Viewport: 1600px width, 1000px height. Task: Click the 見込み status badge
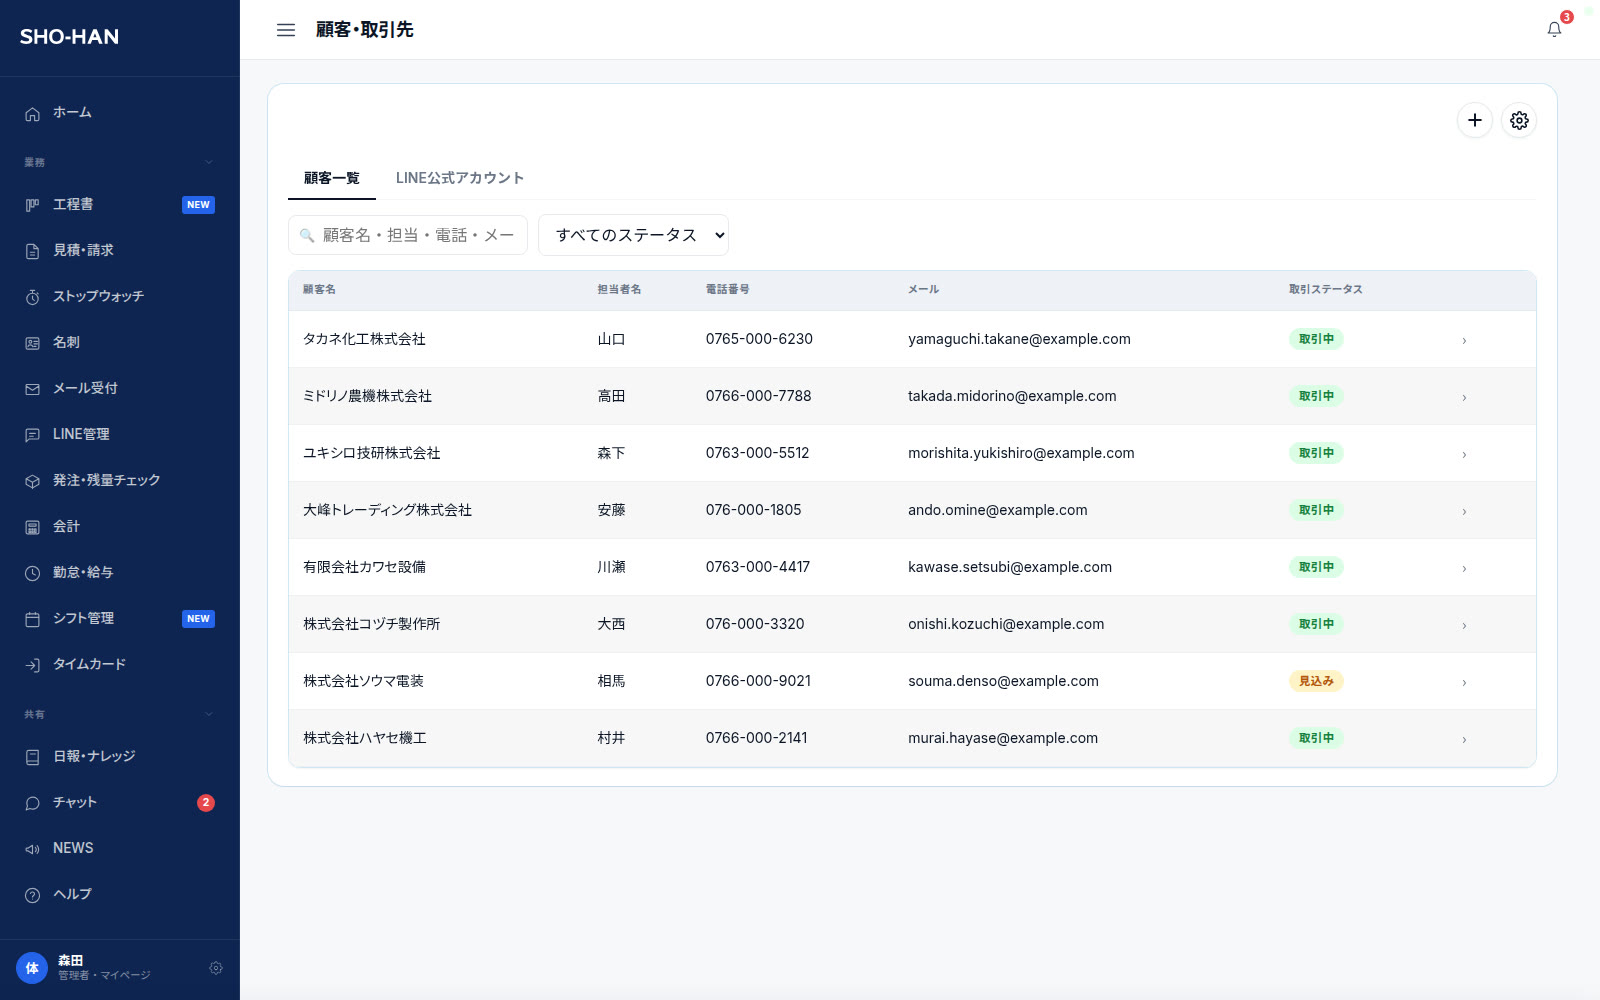1316,681
